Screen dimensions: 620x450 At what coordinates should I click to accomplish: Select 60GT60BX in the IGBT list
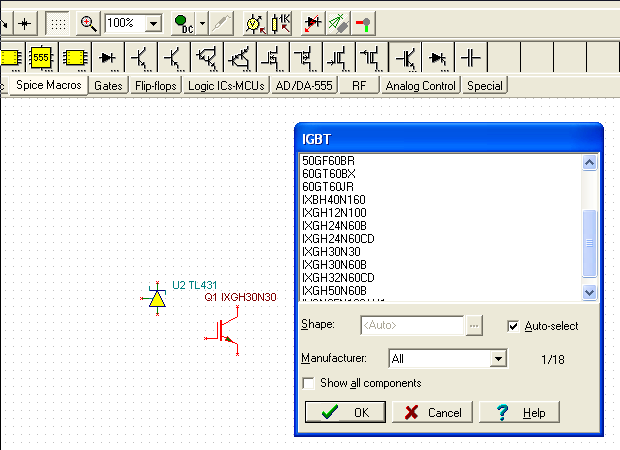(440, 174)
